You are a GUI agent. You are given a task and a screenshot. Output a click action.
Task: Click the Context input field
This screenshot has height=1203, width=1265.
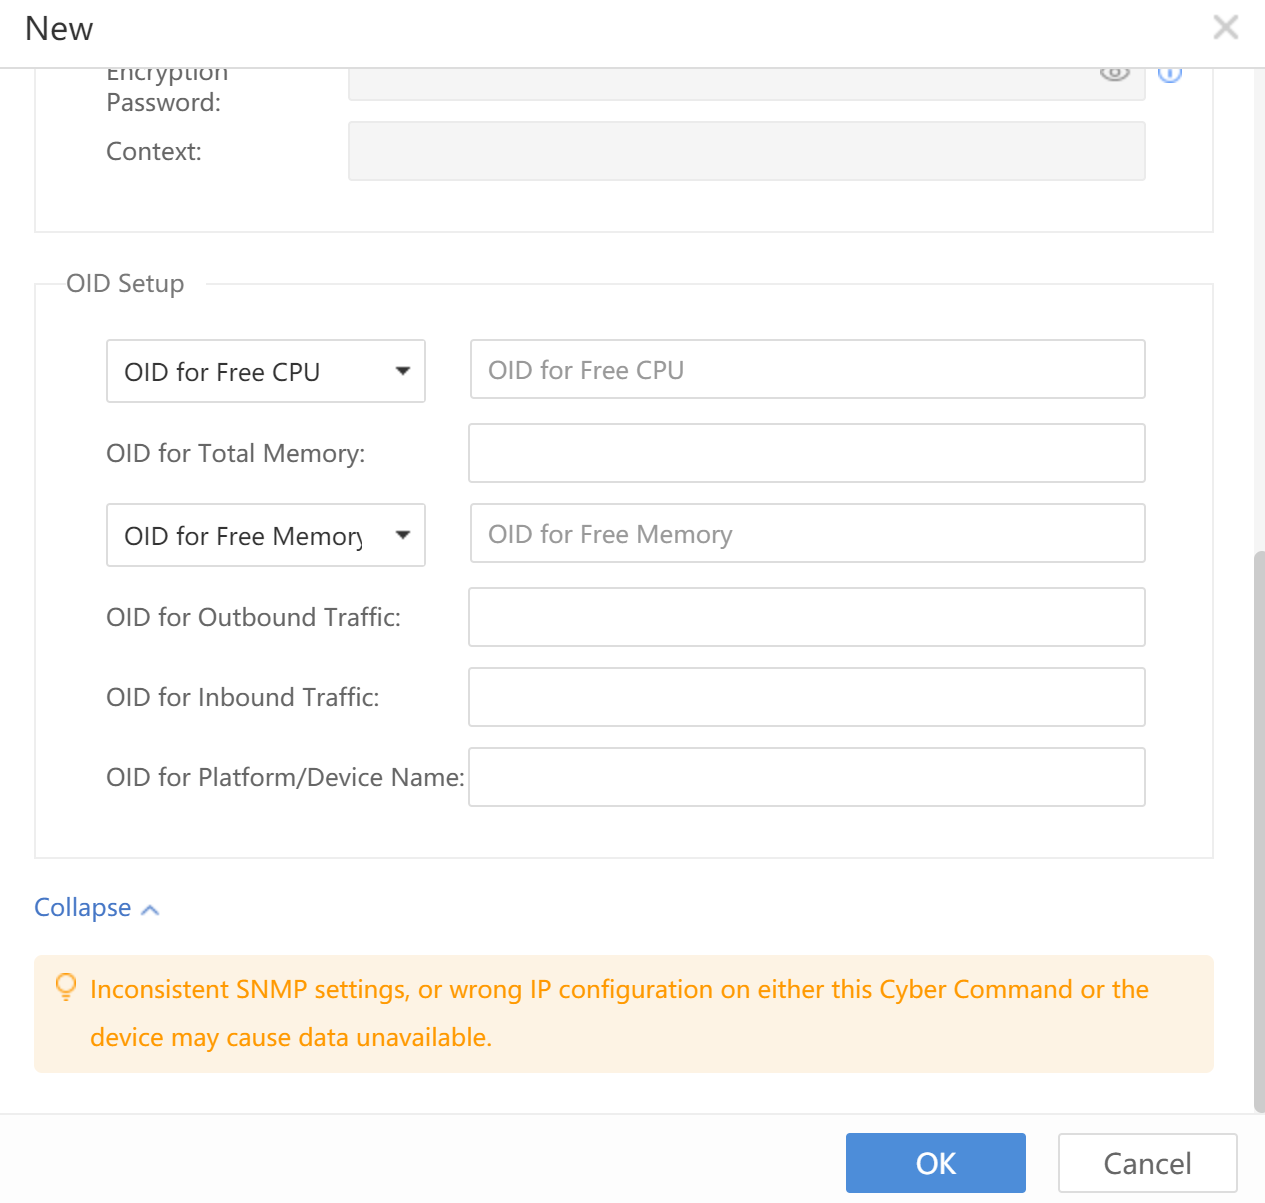[746, 151]
